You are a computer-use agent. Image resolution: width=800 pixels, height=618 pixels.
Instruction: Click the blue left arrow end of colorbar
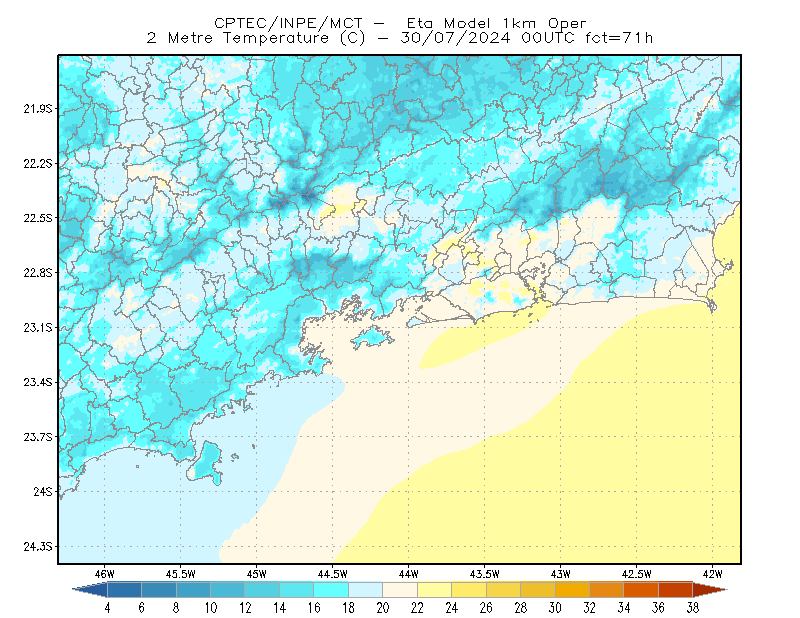[x=90, y=590]
